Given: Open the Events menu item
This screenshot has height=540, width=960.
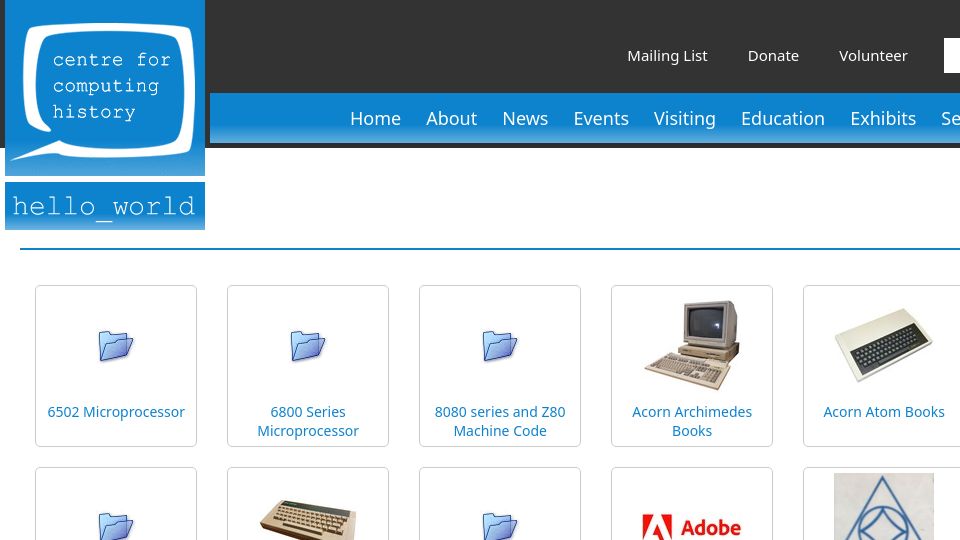Looking at the screenshot, I should 601,118.
